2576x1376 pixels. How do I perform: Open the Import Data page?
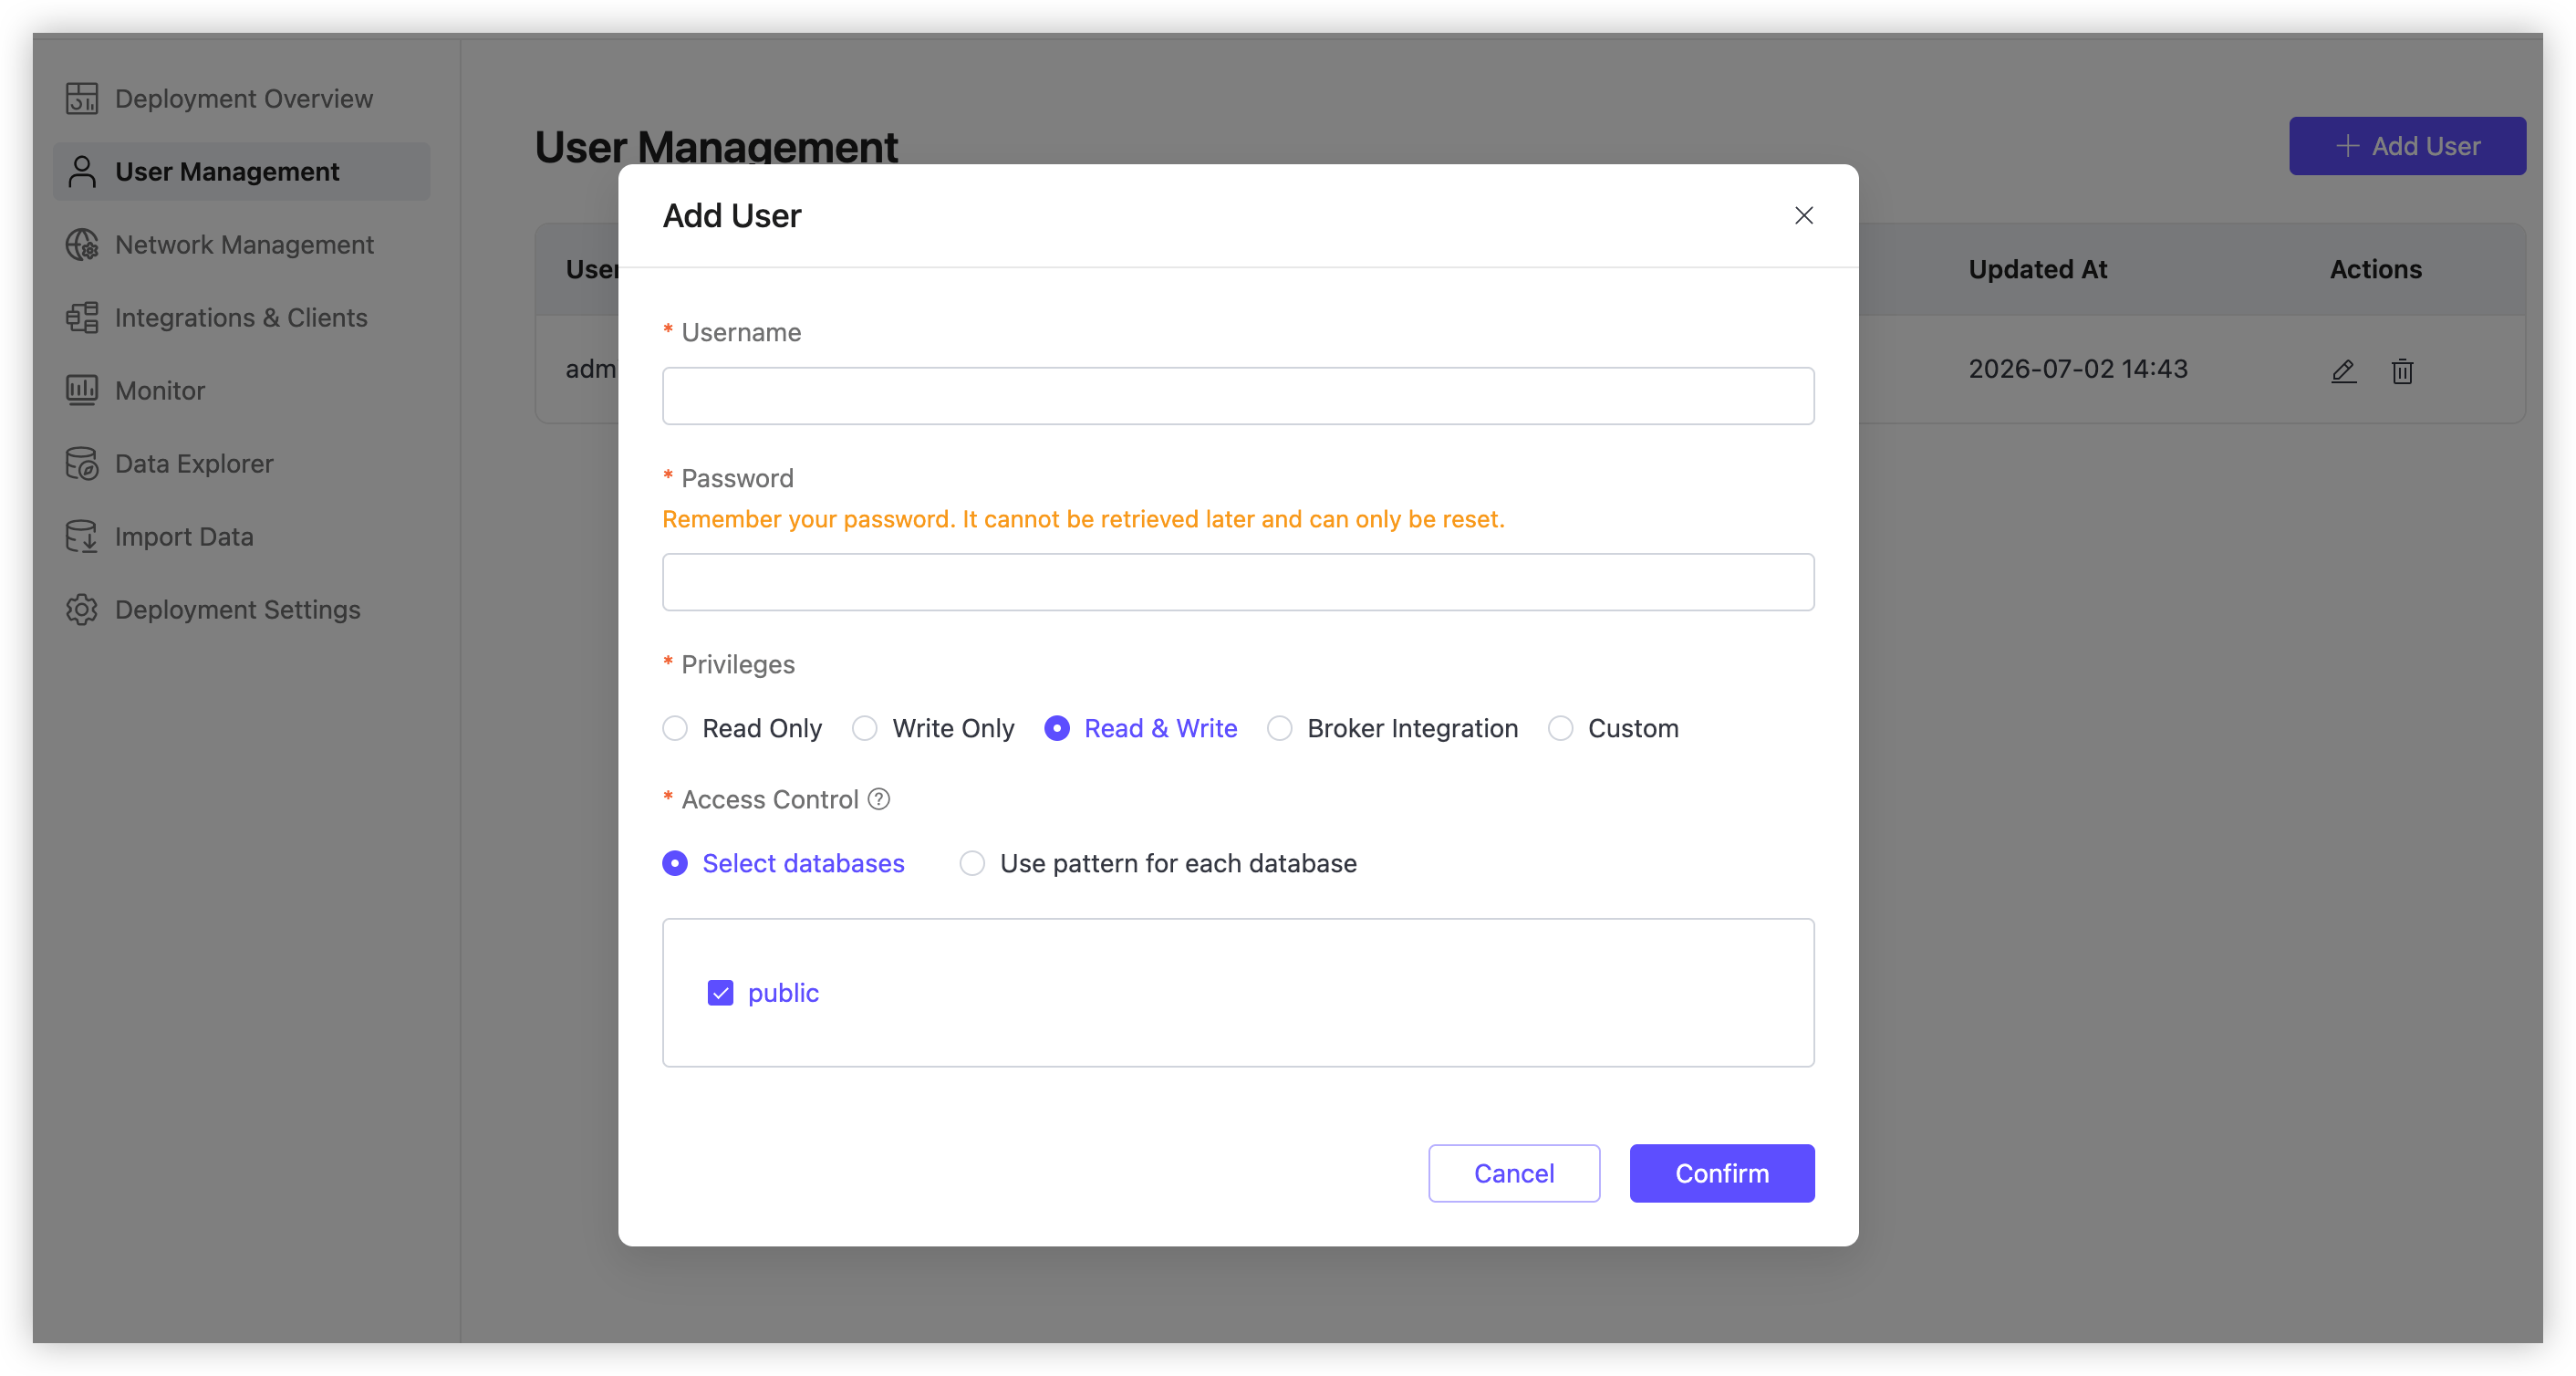tap(241, 536)
